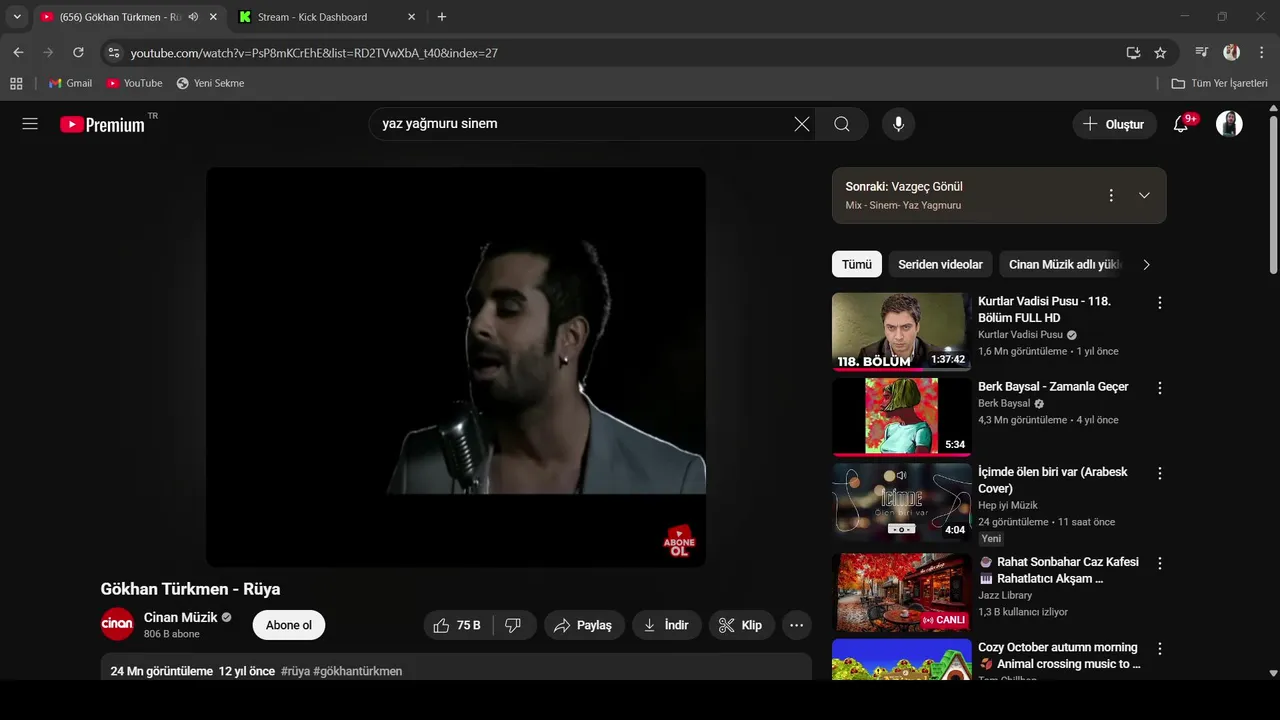Open Chrome media controls icon
Image resolution: width=1280 pixels, height=720 pixels.
coord(1202,52)
